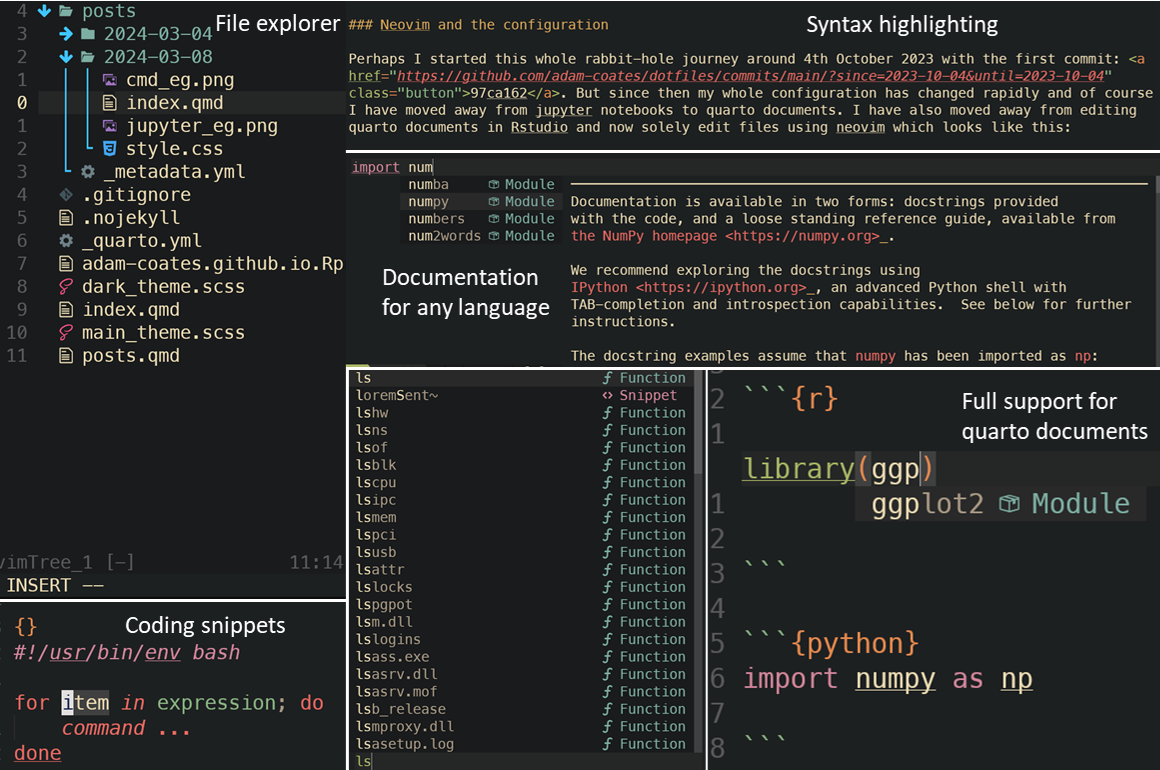Image resolution: width=1160 pixels, height=770 pixels.
Task: Click the dark_theme.scss sass icon
Action: 66,286
